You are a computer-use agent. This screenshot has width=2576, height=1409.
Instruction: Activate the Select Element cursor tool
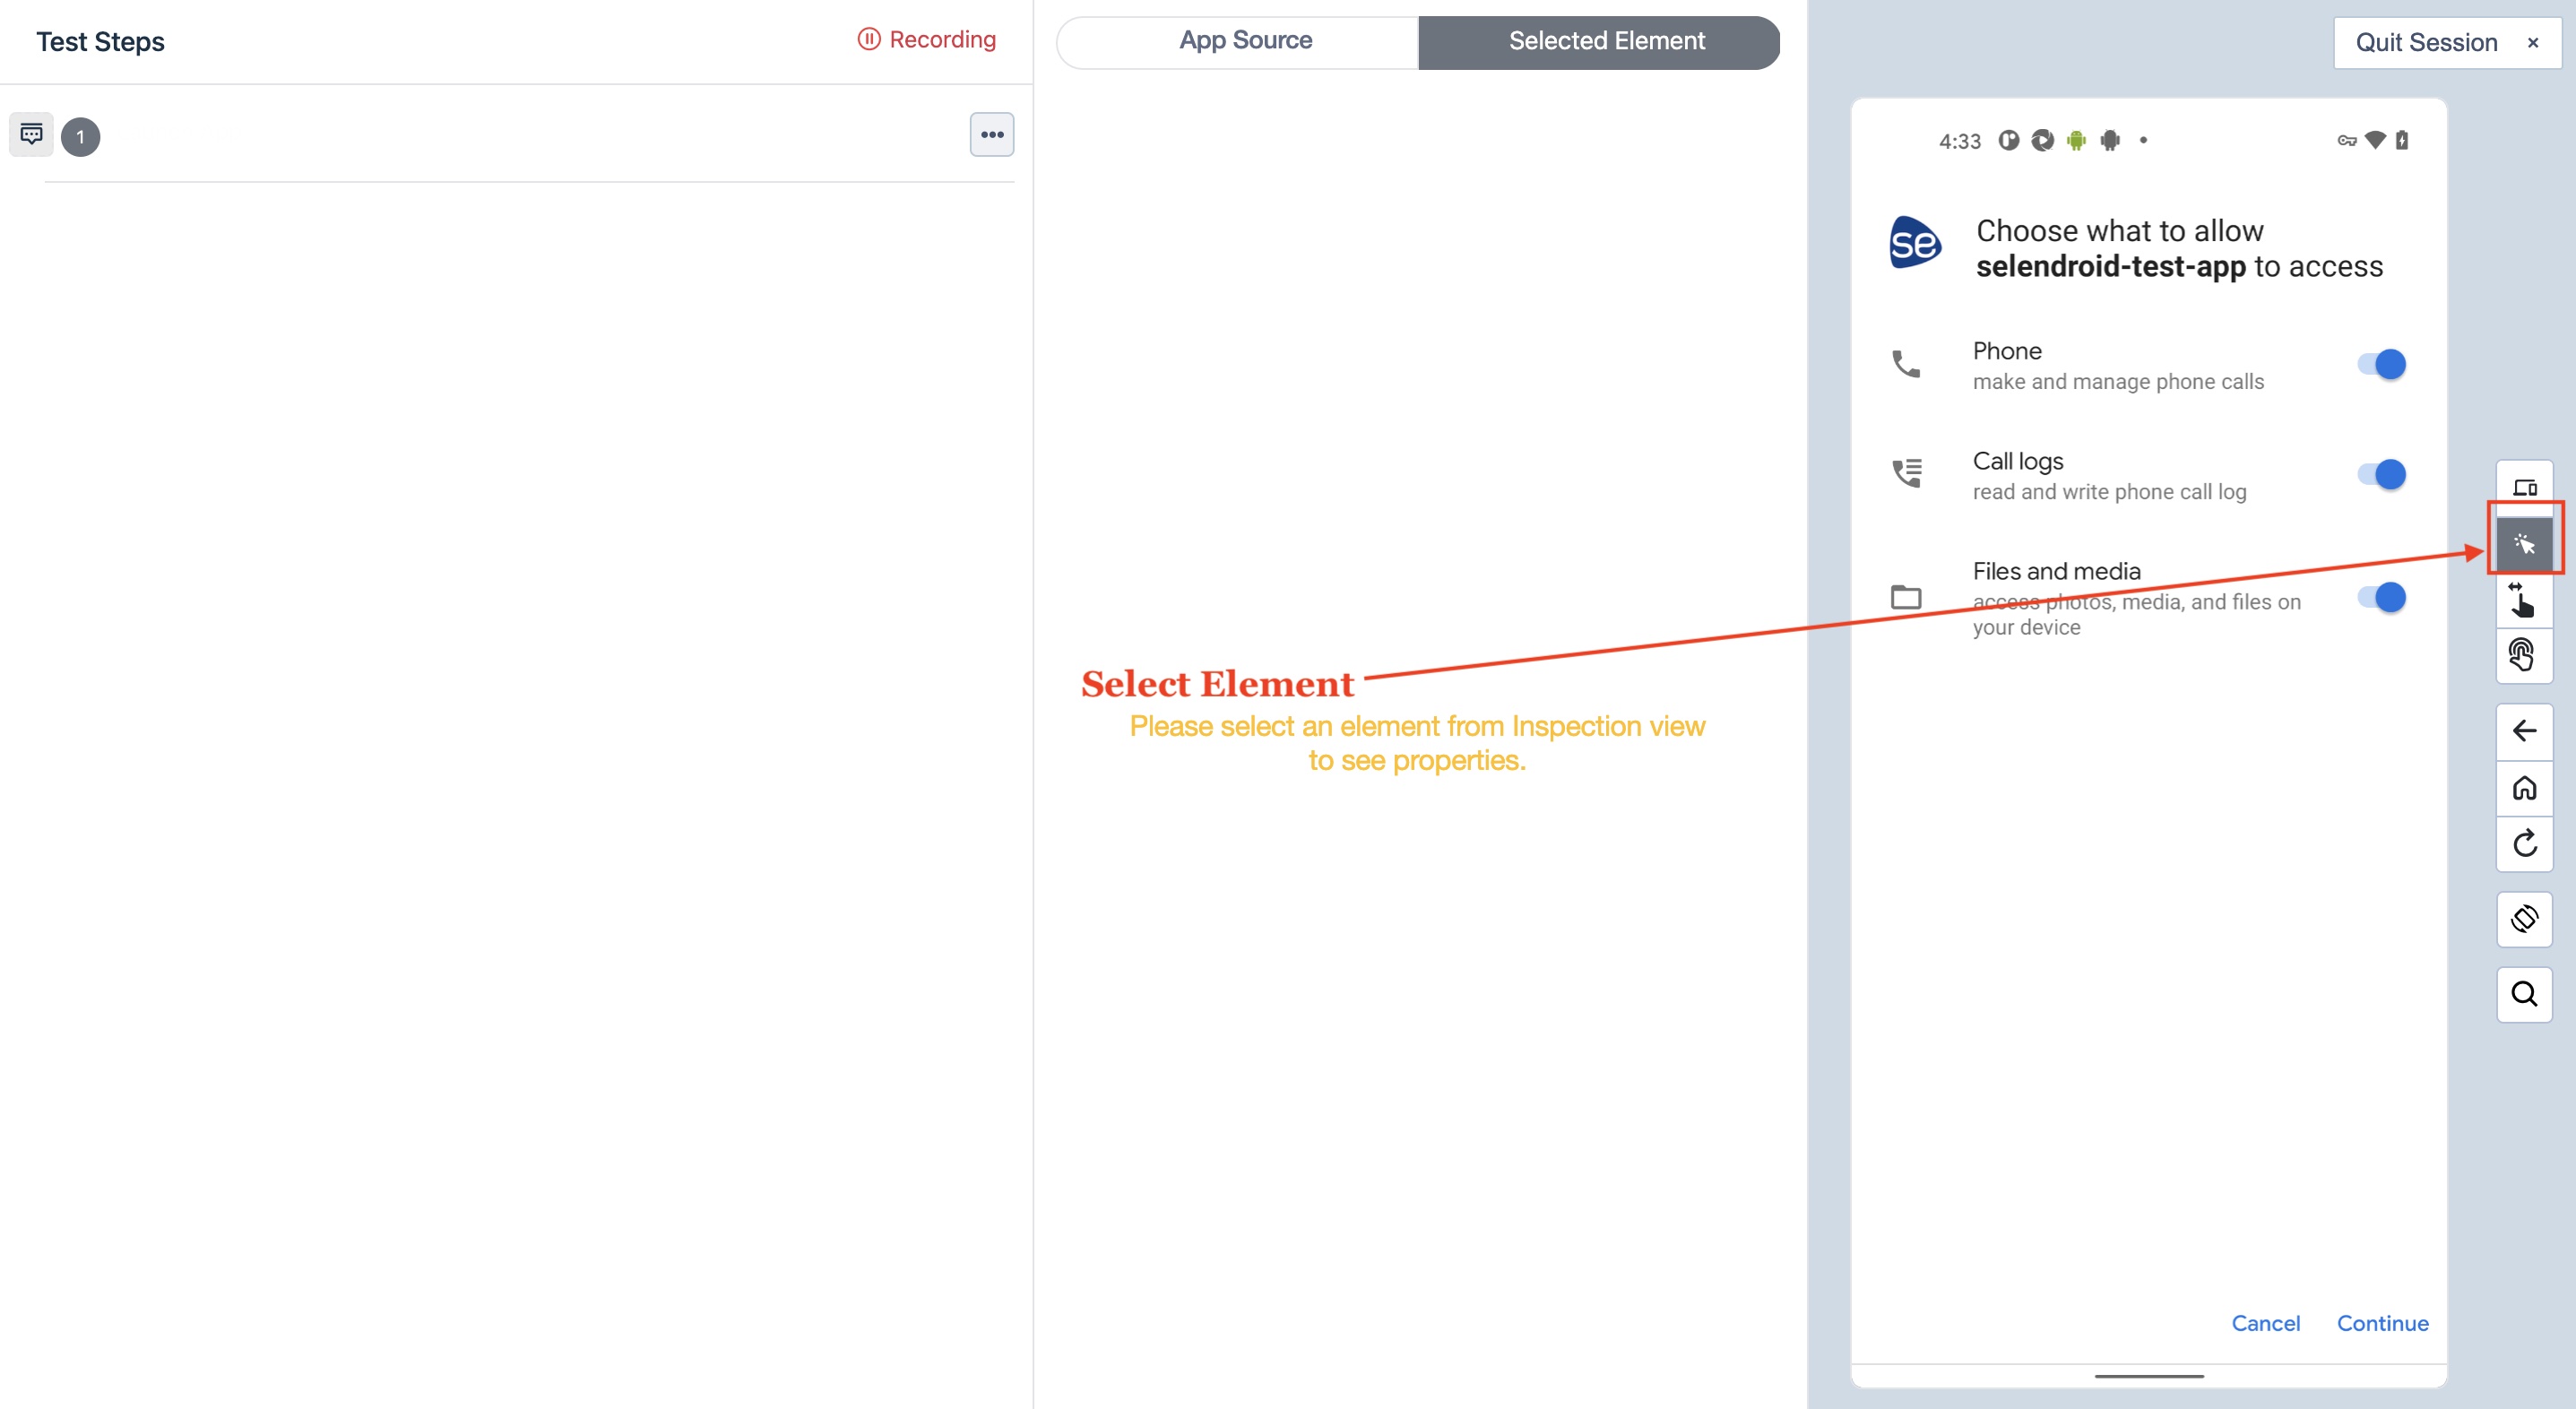pos(2524,544)
